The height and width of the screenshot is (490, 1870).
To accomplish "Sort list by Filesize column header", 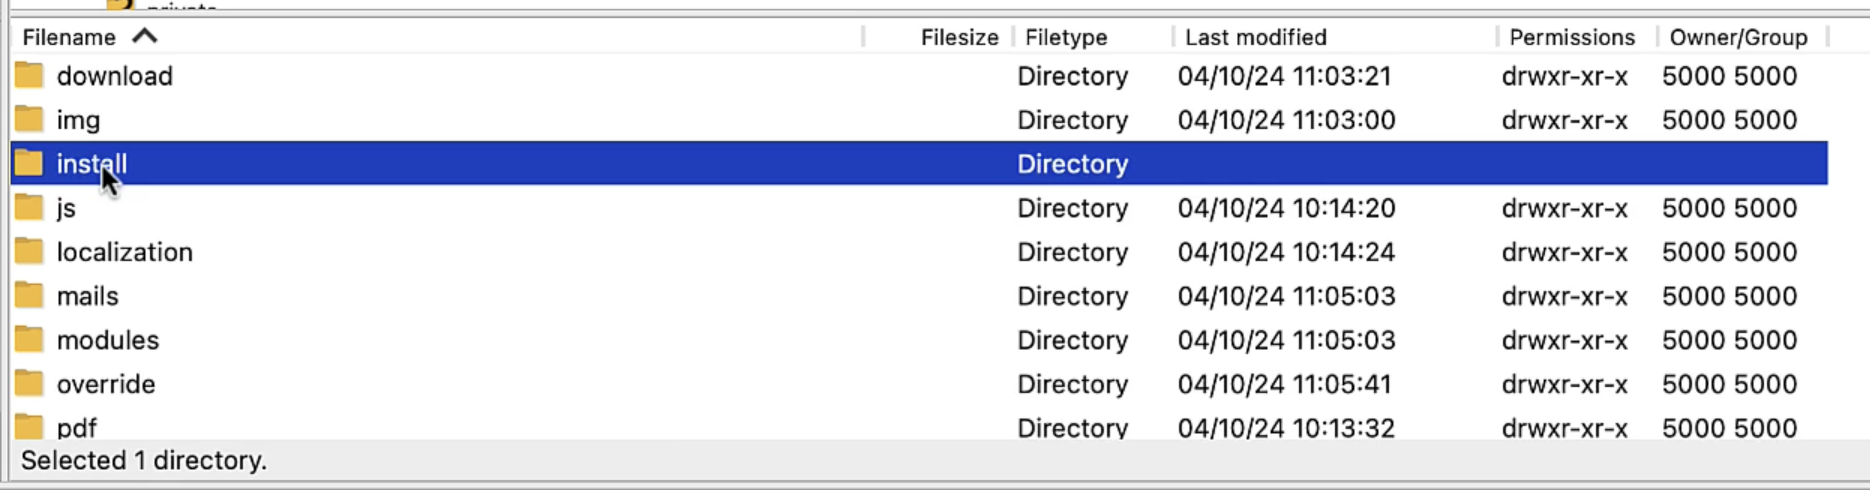I will coord(959,37).
